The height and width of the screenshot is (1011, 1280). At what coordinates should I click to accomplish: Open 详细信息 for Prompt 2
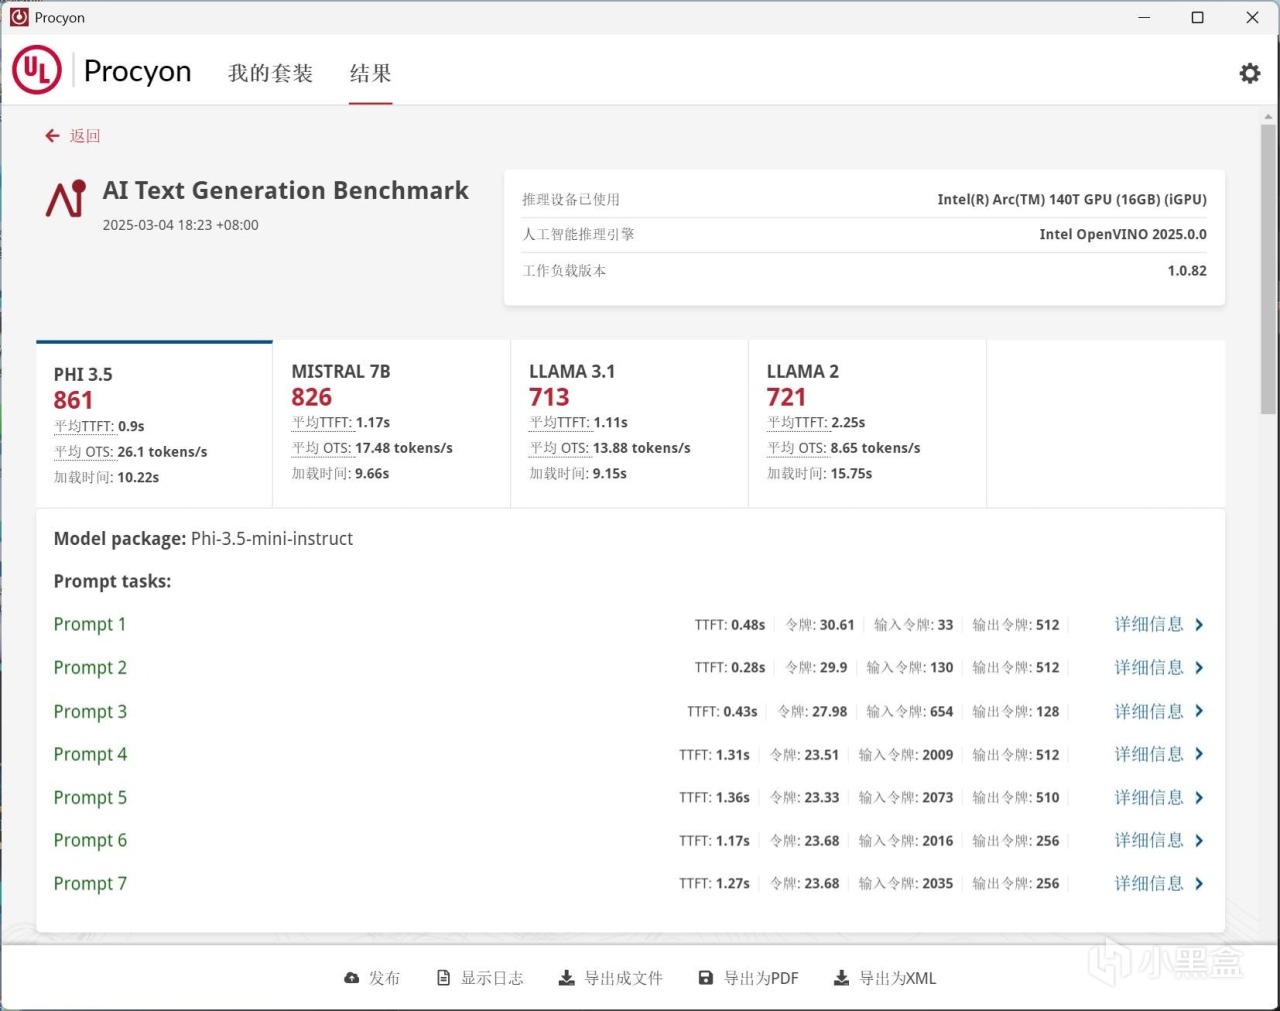point(1149,667)
